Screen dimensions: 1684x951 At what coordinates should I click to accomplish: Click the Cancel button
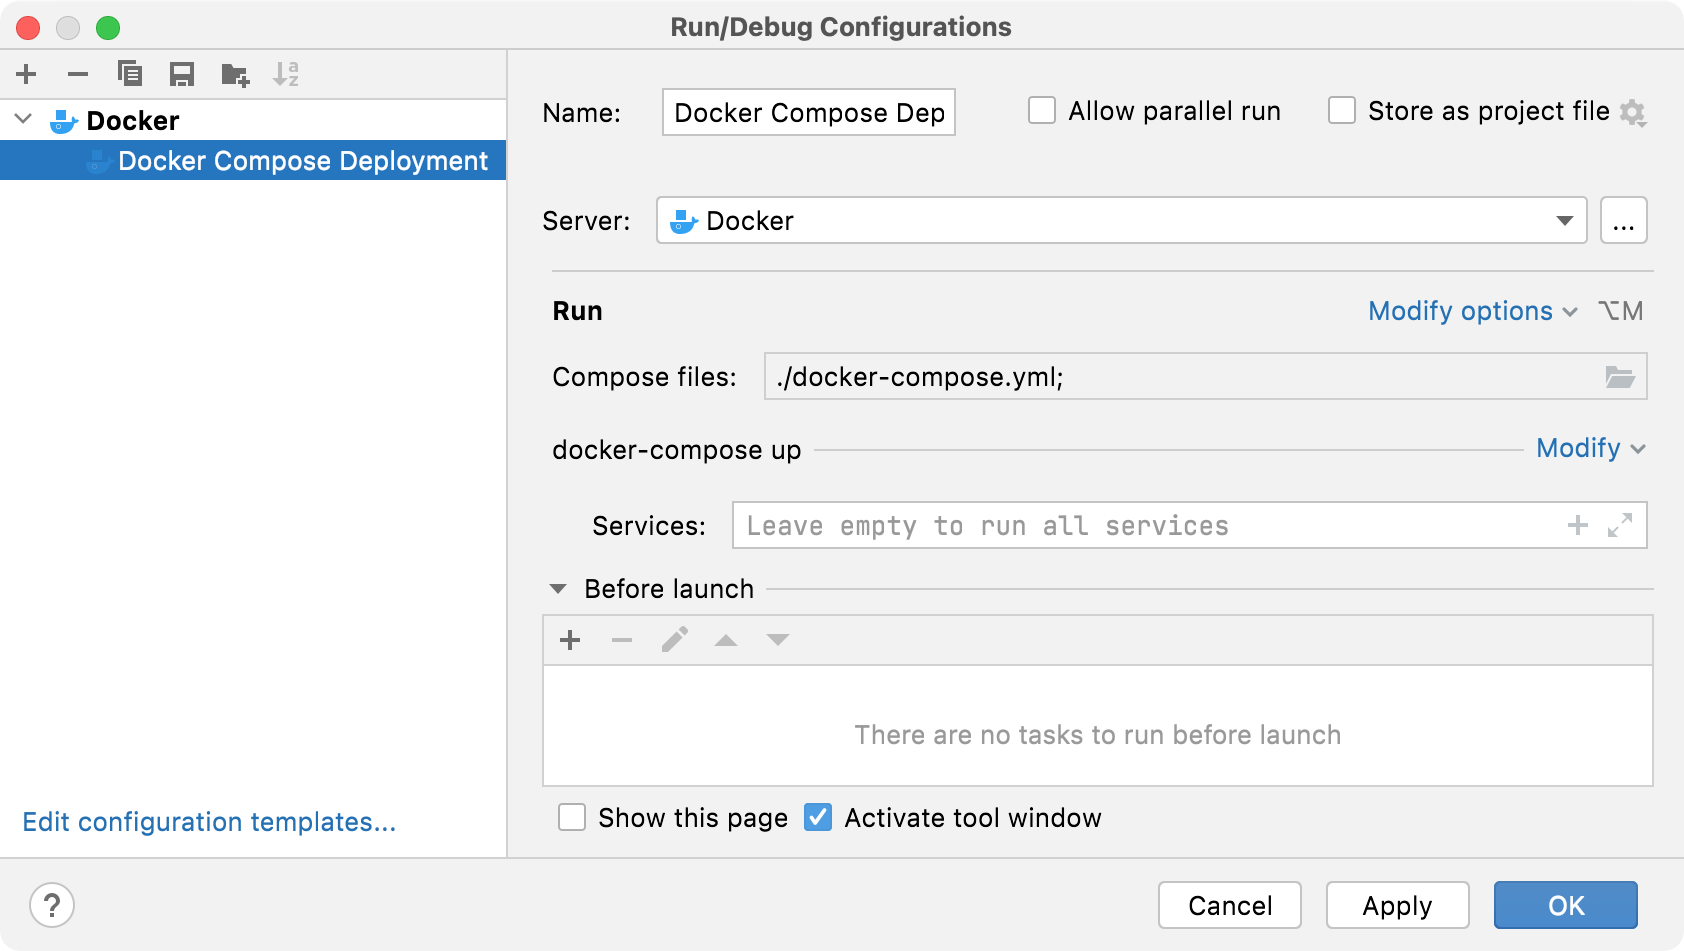pos(1230,905)
